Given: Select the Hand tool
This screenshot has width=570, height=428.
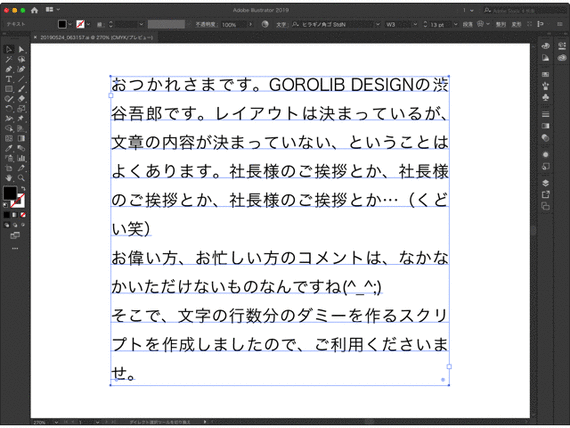Looking at the screenshot, I should click(9, 178).
